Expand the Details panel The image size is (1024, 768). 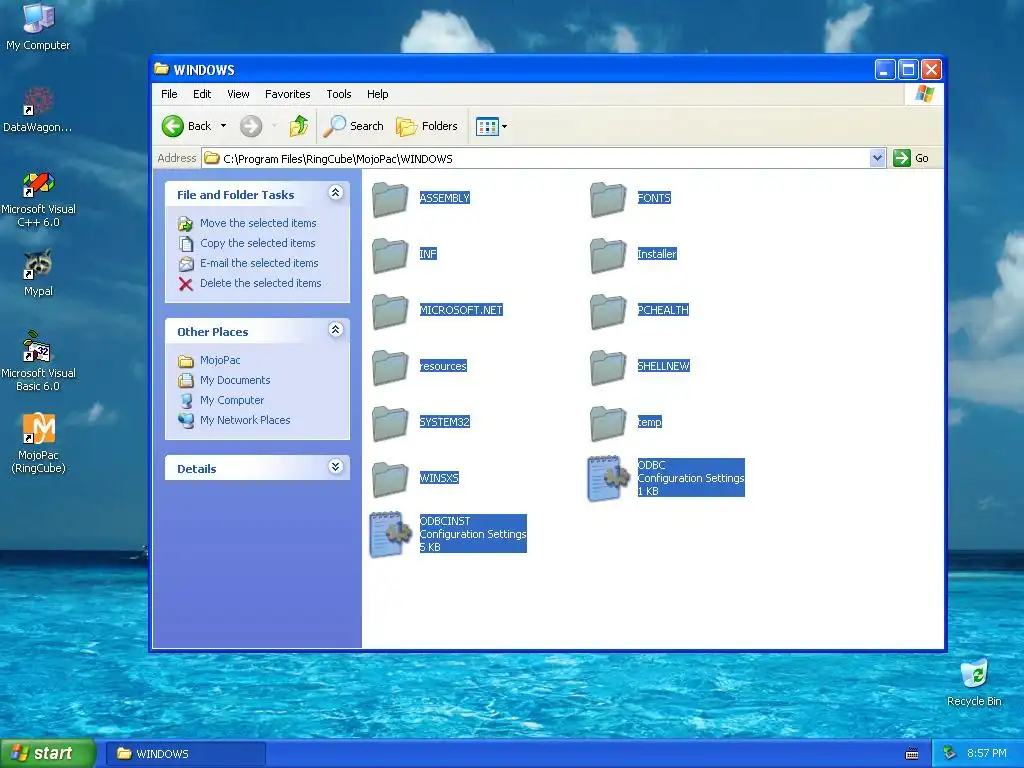[336, 467]
